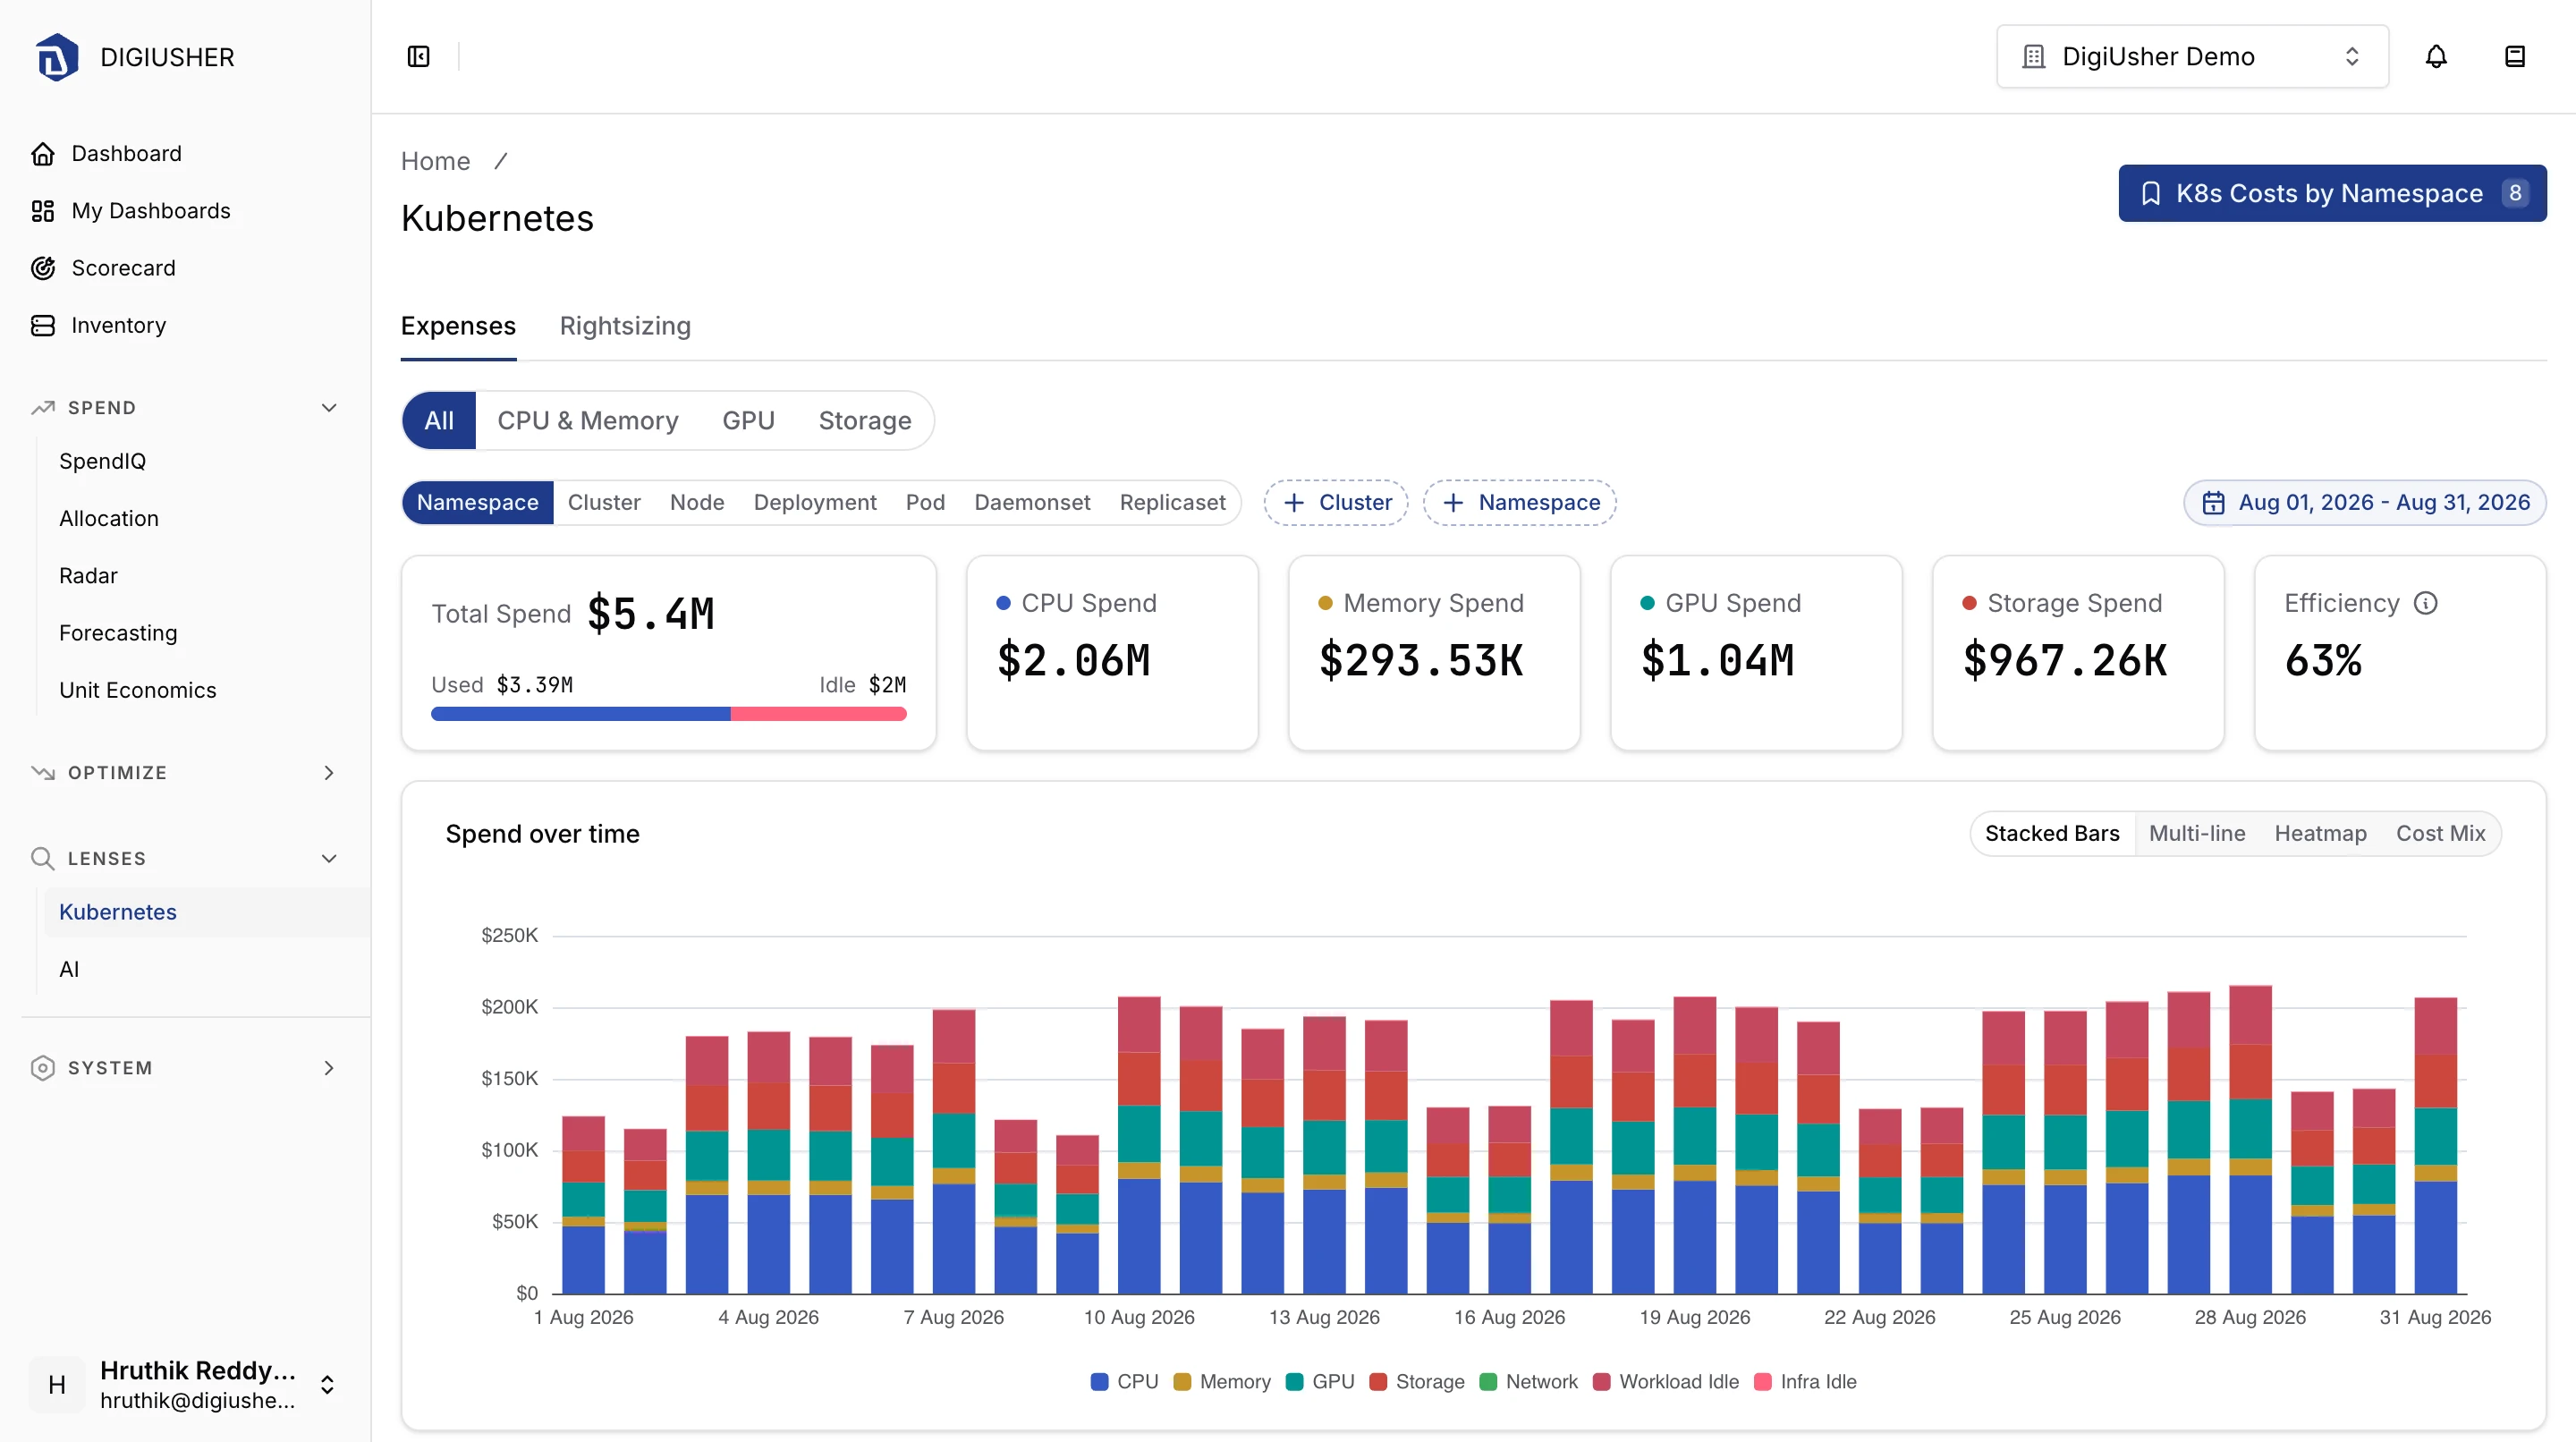Toggle Workload Idle series in legend
2576x1442 pixels.
[x=1666, y=1382]
